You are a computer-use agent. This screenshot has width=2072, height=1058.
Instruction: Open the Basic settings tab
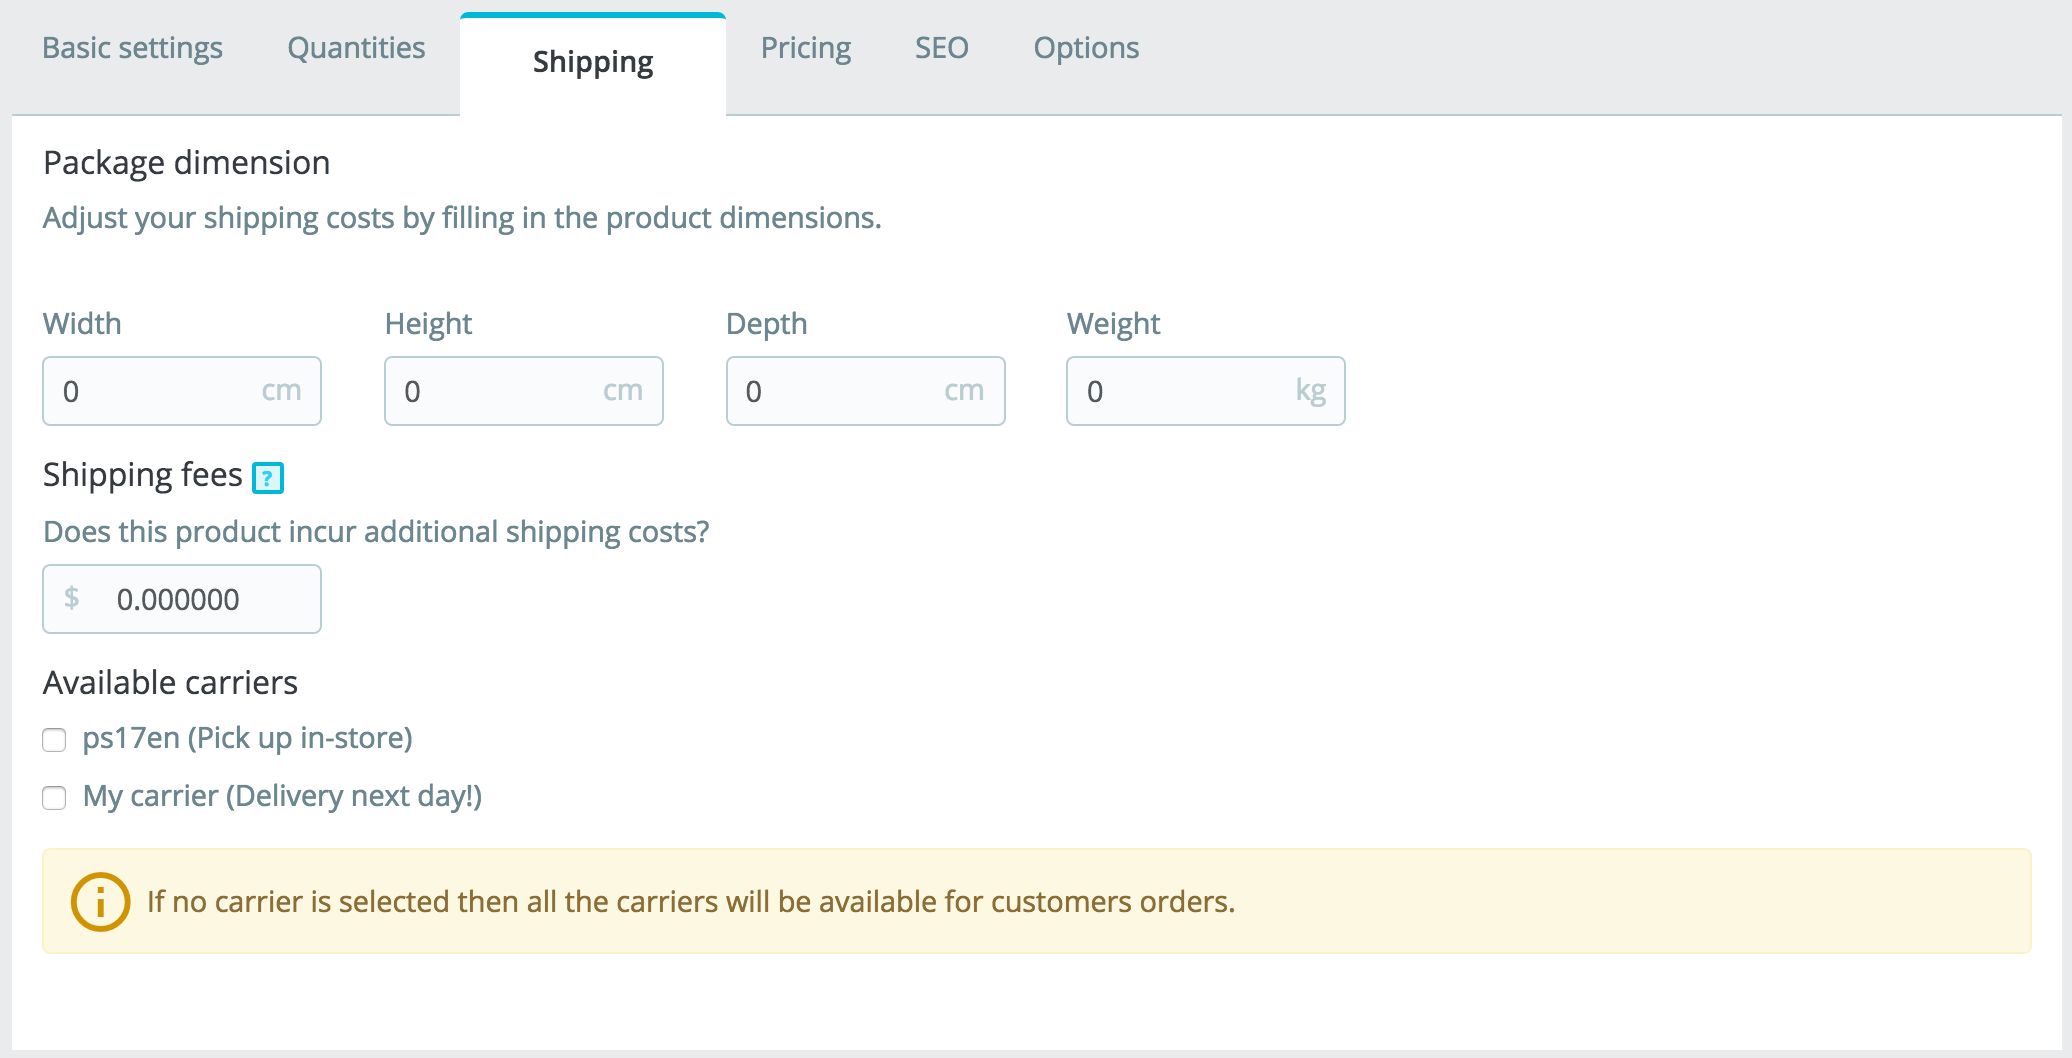132,48
